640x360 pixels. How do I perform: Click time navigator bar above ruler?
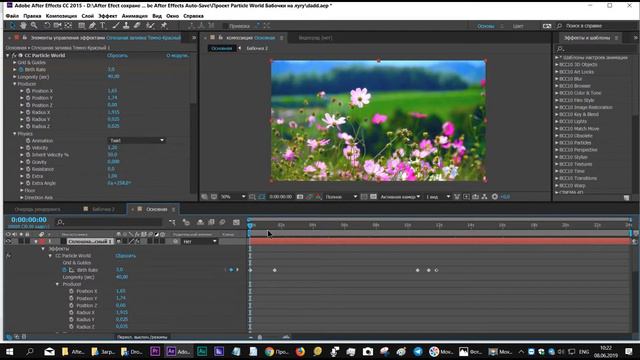coord(440,220)
